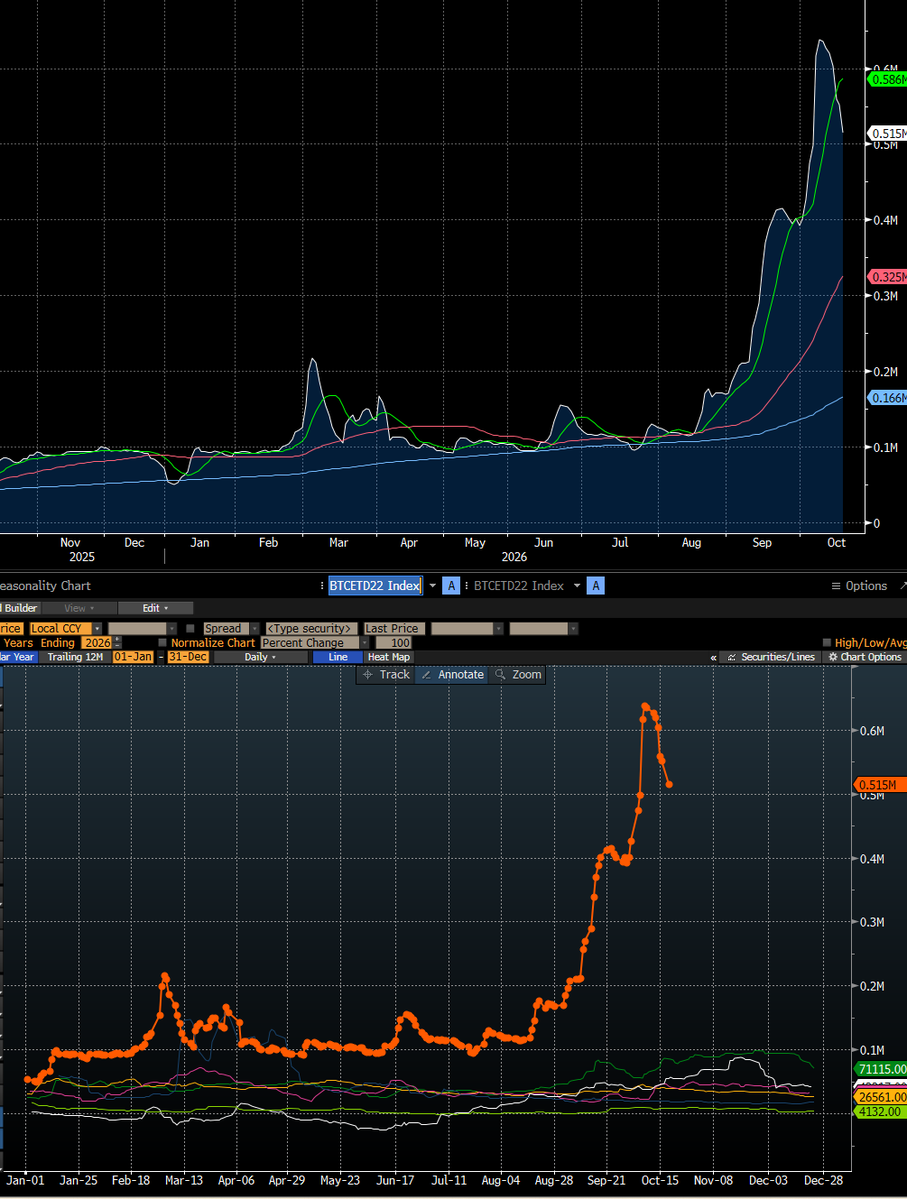Click the 0.586M green value label
This screenshot has width=907, height=1199.
point(886,79)
